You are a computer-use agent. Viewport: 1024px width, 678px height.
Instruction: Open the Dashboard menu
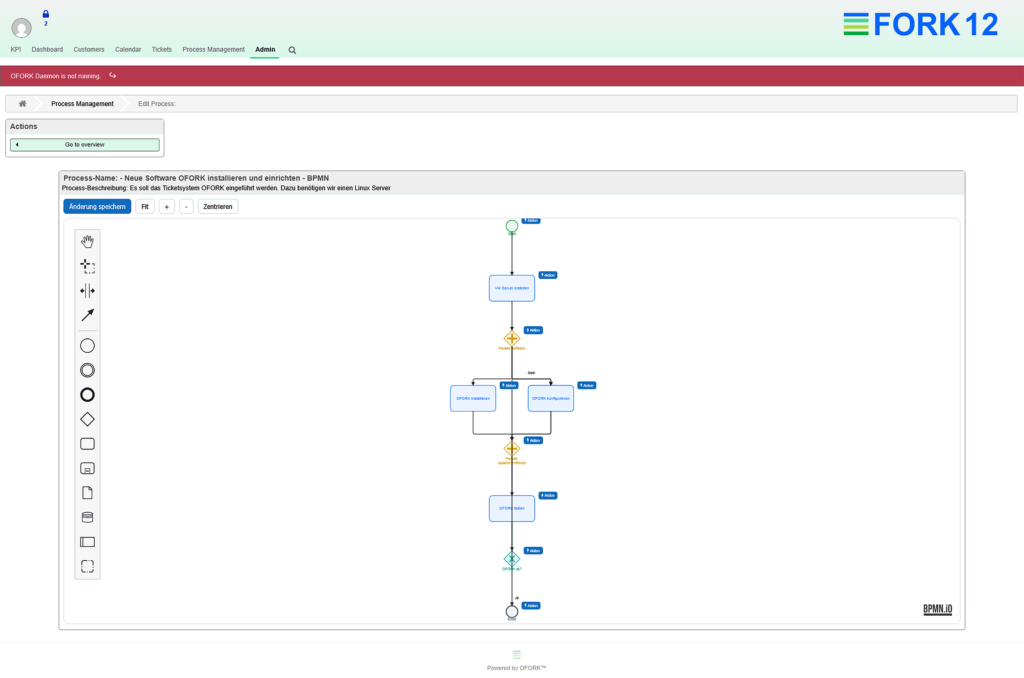point(47,50)
